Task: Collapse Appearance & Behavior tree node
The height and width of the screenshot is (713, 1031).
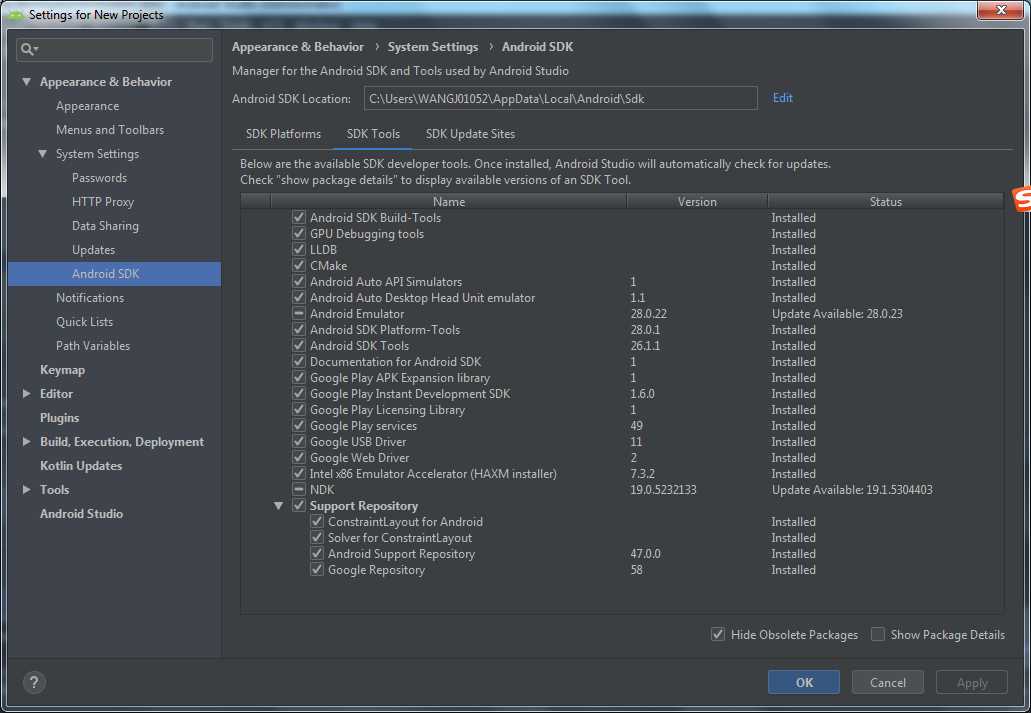Action: coord(26,82)
